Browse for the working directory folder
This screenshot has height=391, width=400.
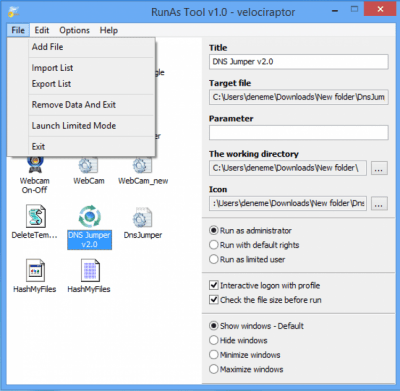[x=379, y=168]
